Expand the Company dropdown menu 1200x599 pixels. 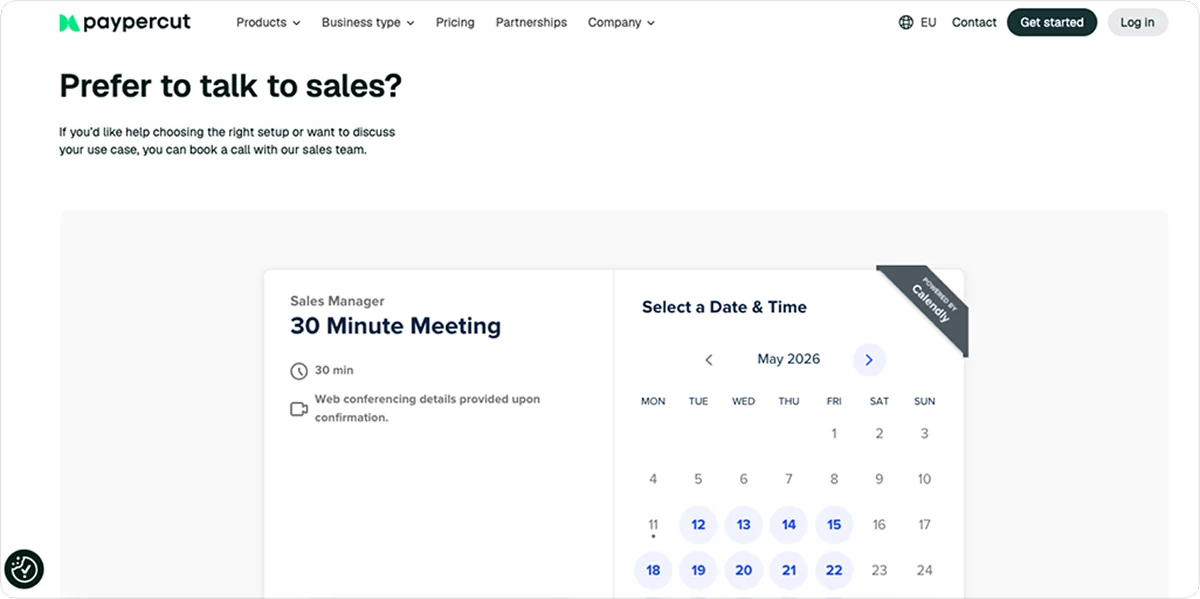[621, 22]
